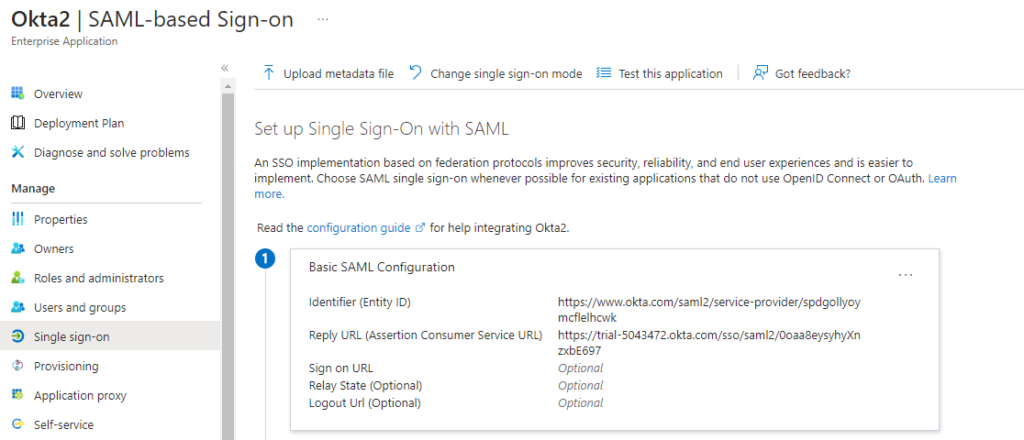
Task: Click the Overview grid icon in sidebar
Action: (18, 93)
